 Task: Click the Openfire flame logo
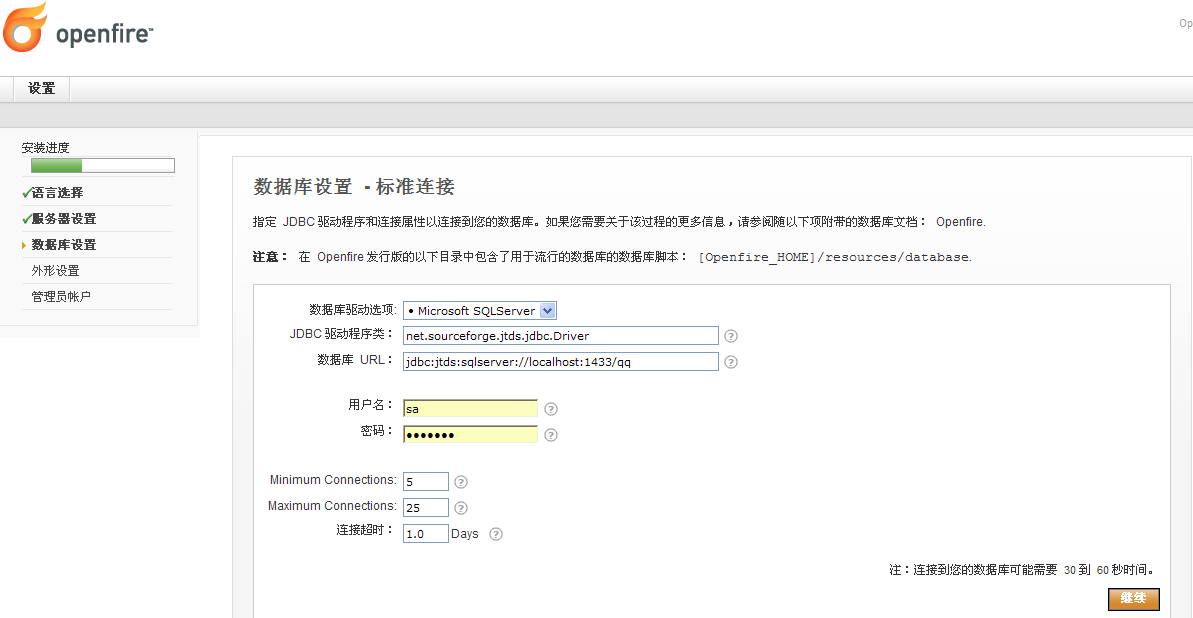click(27, 27)
